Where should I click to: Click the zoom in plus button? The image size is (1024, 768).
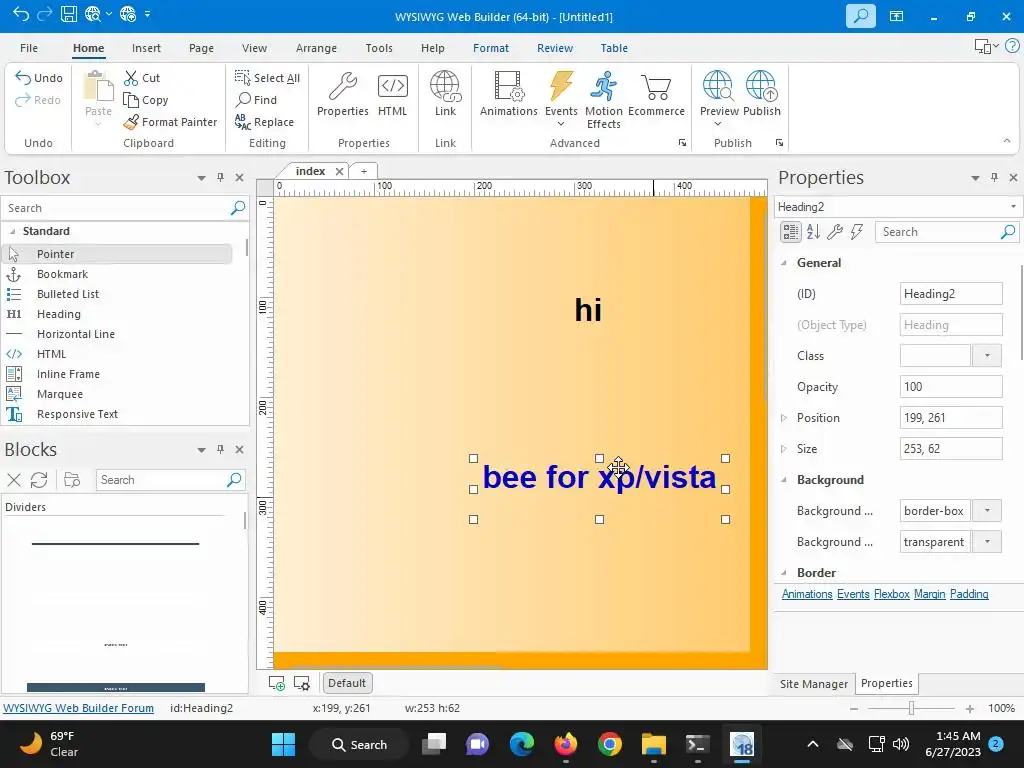(x=970, y=709)
